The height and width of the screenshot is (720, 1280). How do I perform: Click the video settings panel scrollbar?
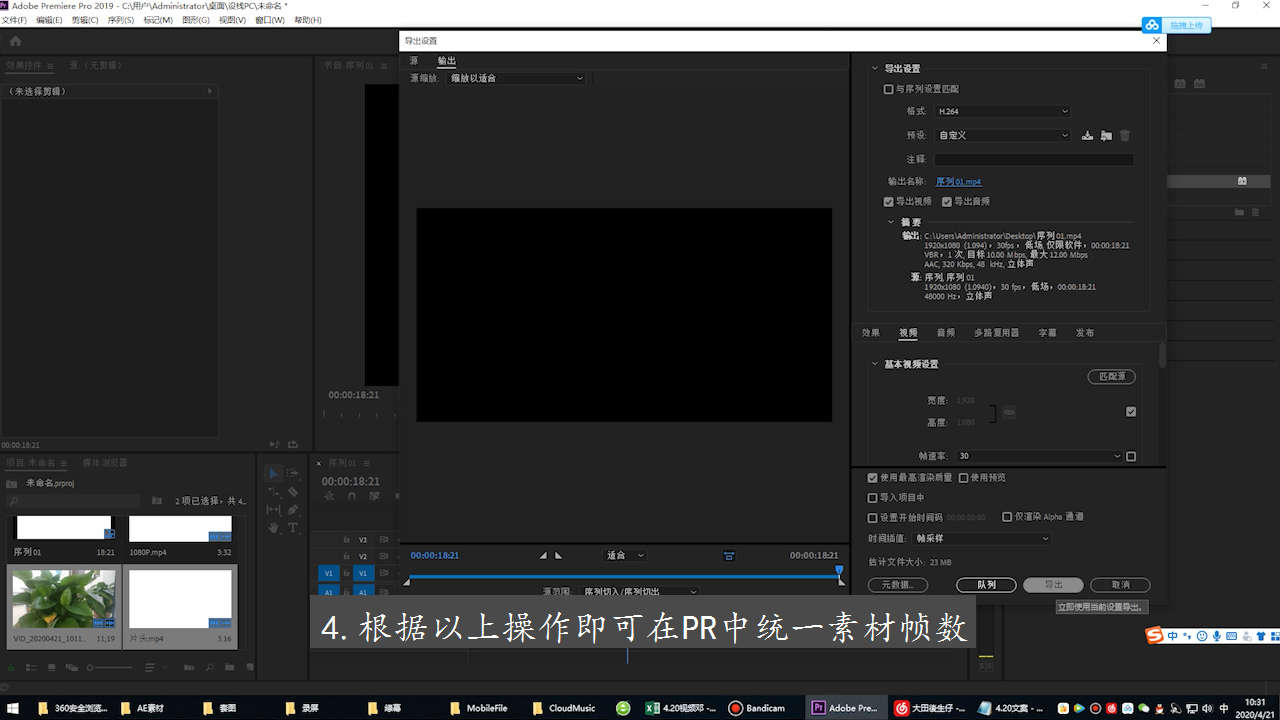coord(1162,355)
